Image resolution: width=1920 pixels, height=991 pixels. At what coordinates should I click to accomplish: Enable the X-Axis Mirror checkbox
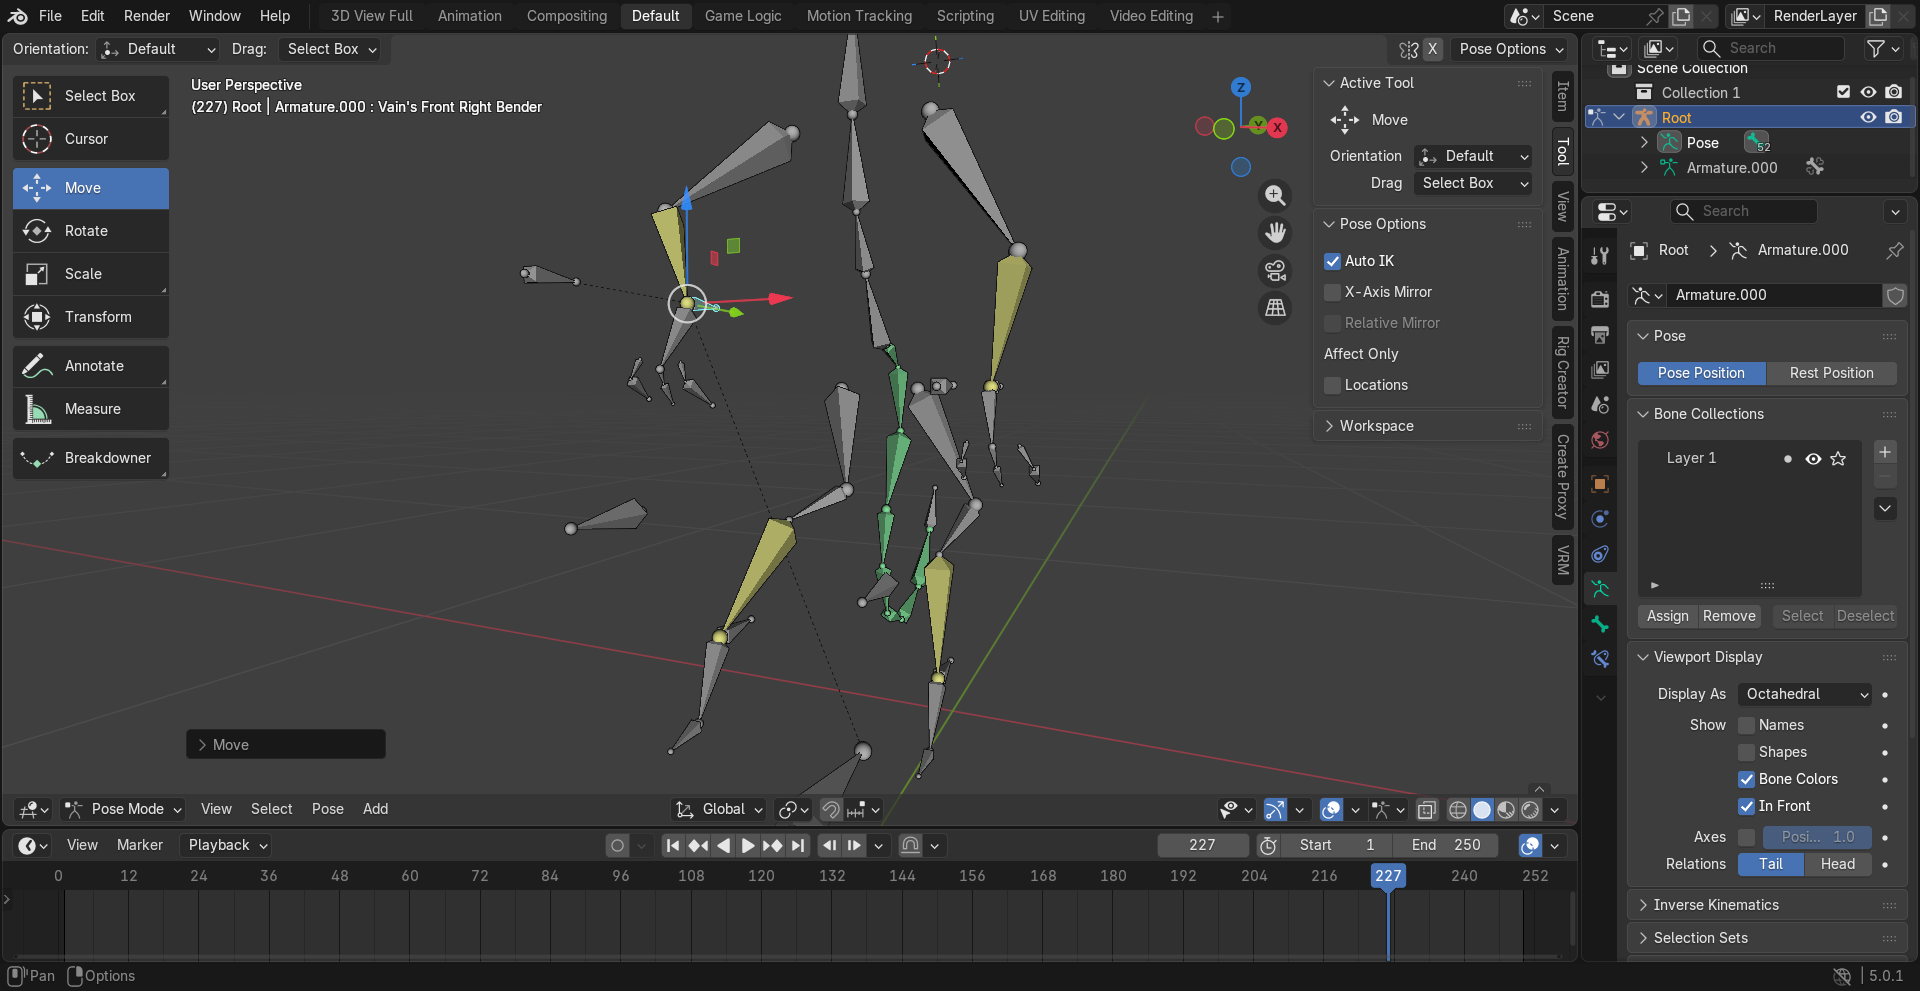point(1332,292)
